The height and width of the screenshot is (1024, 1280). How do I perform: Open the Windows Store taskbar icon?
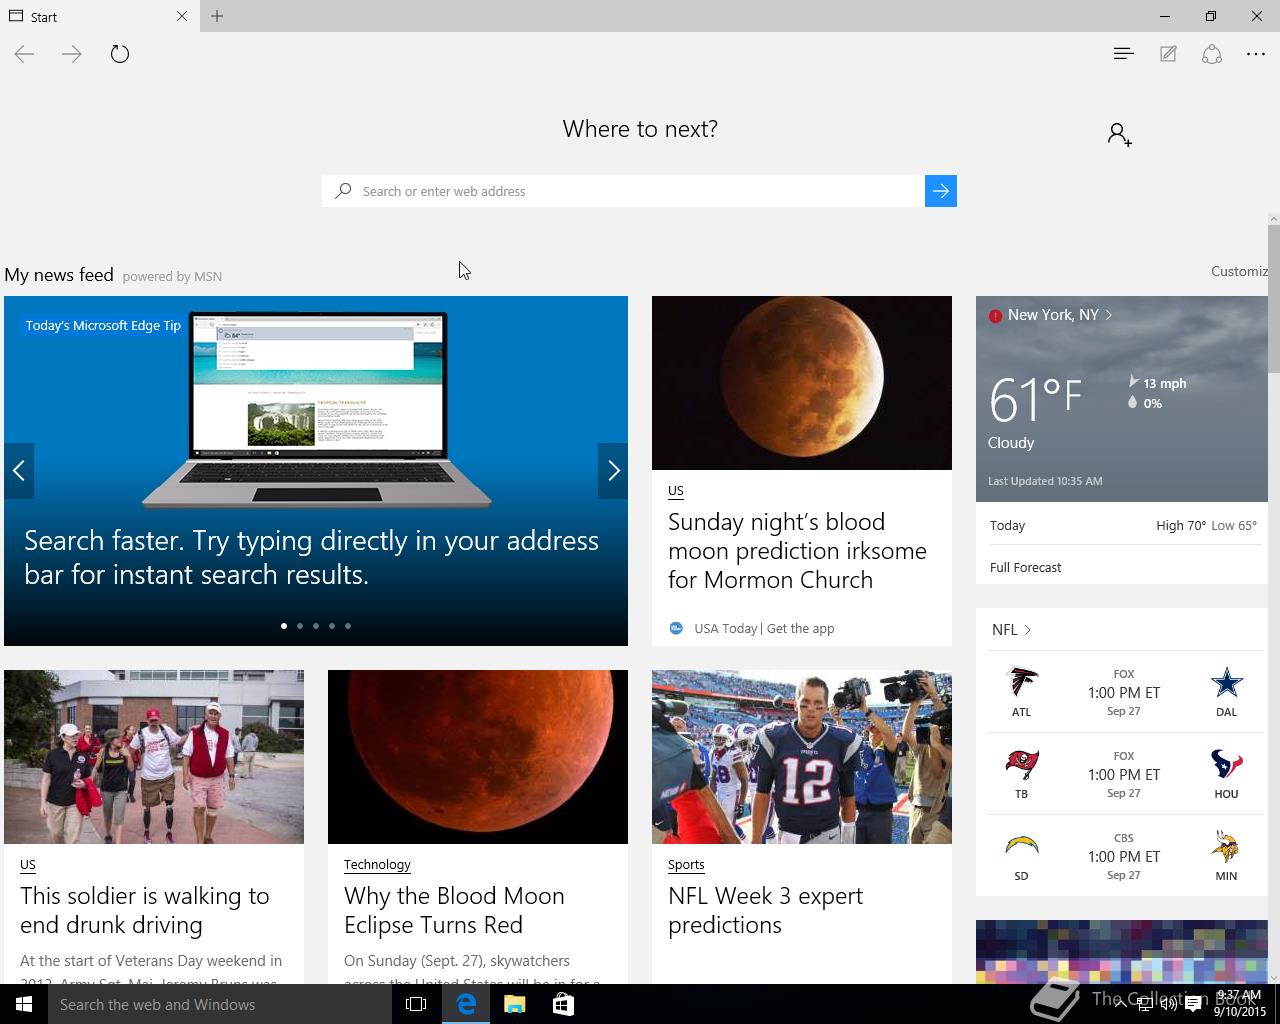click(563, 1004)
